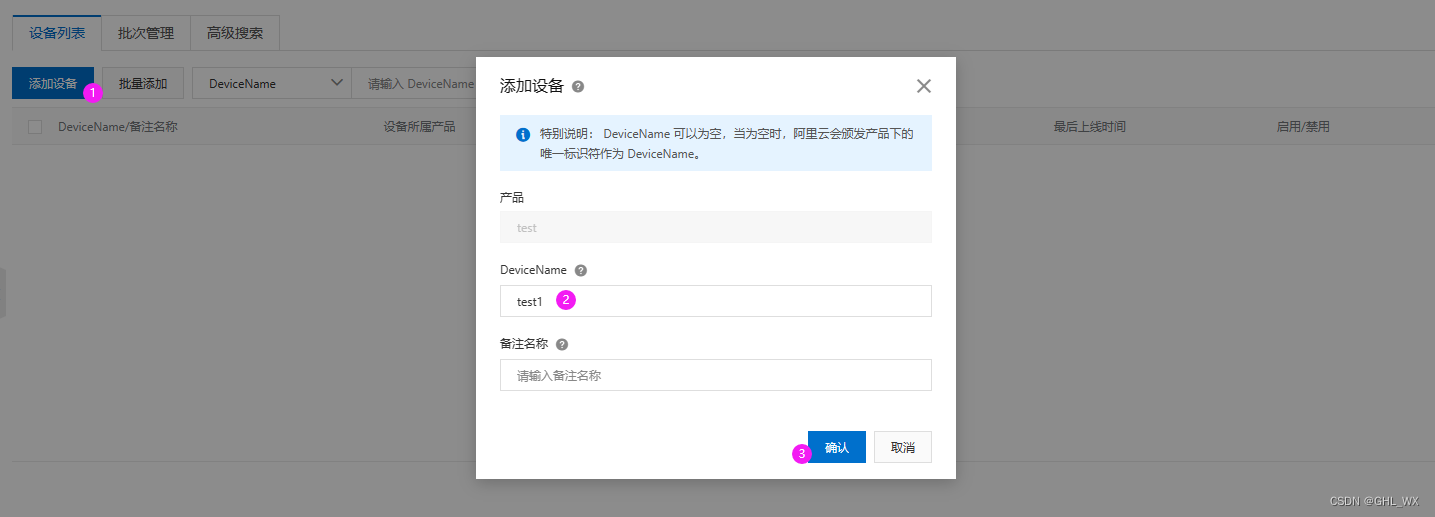1435x517 pixels.
Task: Click the 设备所属产品 column header
Action: [420, 127]
